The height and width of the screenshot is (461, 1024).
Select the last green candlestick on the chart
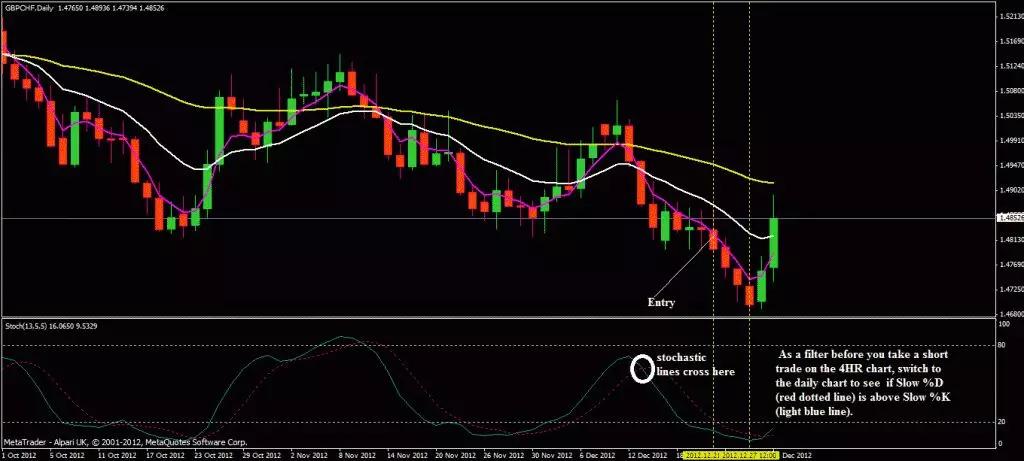click(773, 244)
